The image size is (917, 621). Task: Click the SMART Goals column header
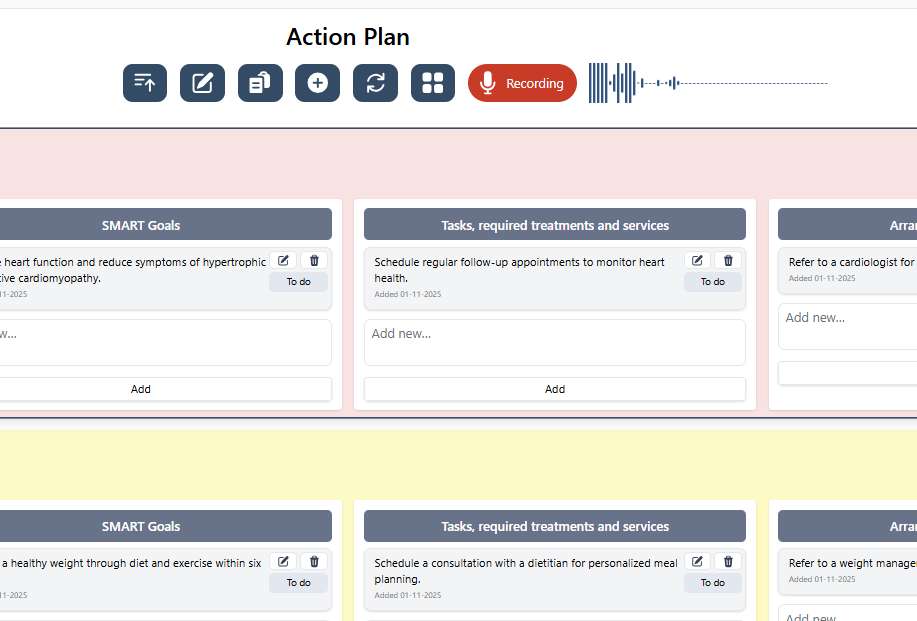141,225
